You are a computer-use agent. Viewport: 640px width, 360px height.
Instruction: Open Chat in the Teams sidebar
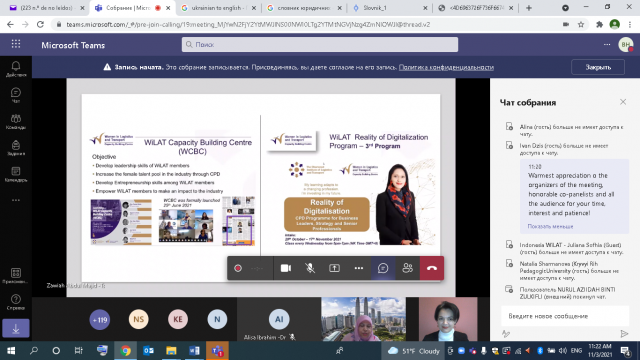[16, 96]
